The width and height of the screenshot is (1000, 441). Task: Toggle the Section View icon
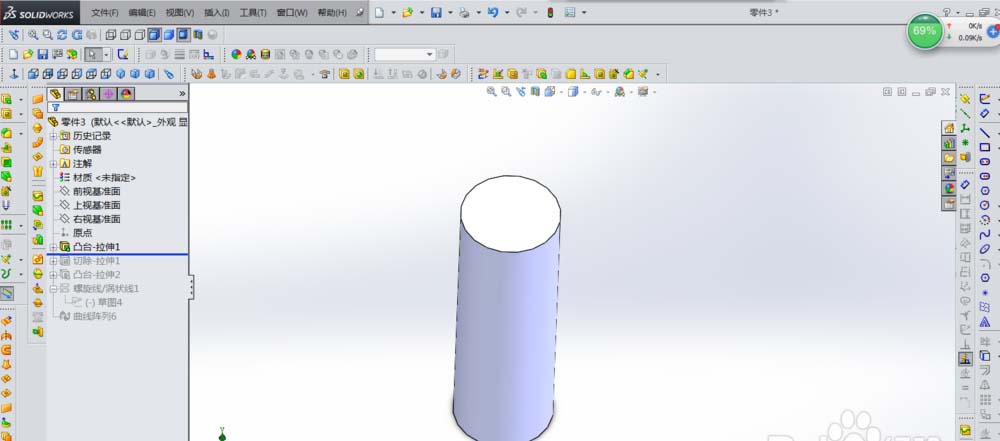pos(198,34)
